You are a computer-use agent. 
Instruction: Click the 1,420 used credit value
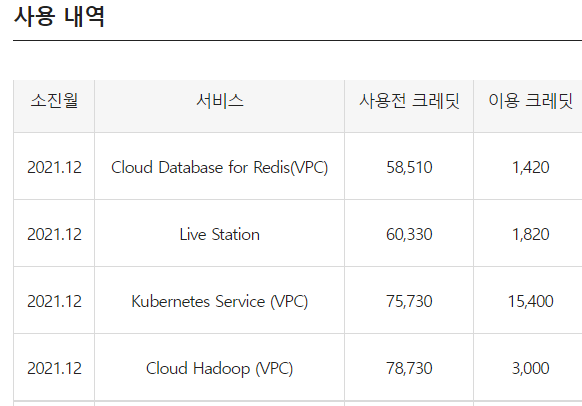click(530, 167)
